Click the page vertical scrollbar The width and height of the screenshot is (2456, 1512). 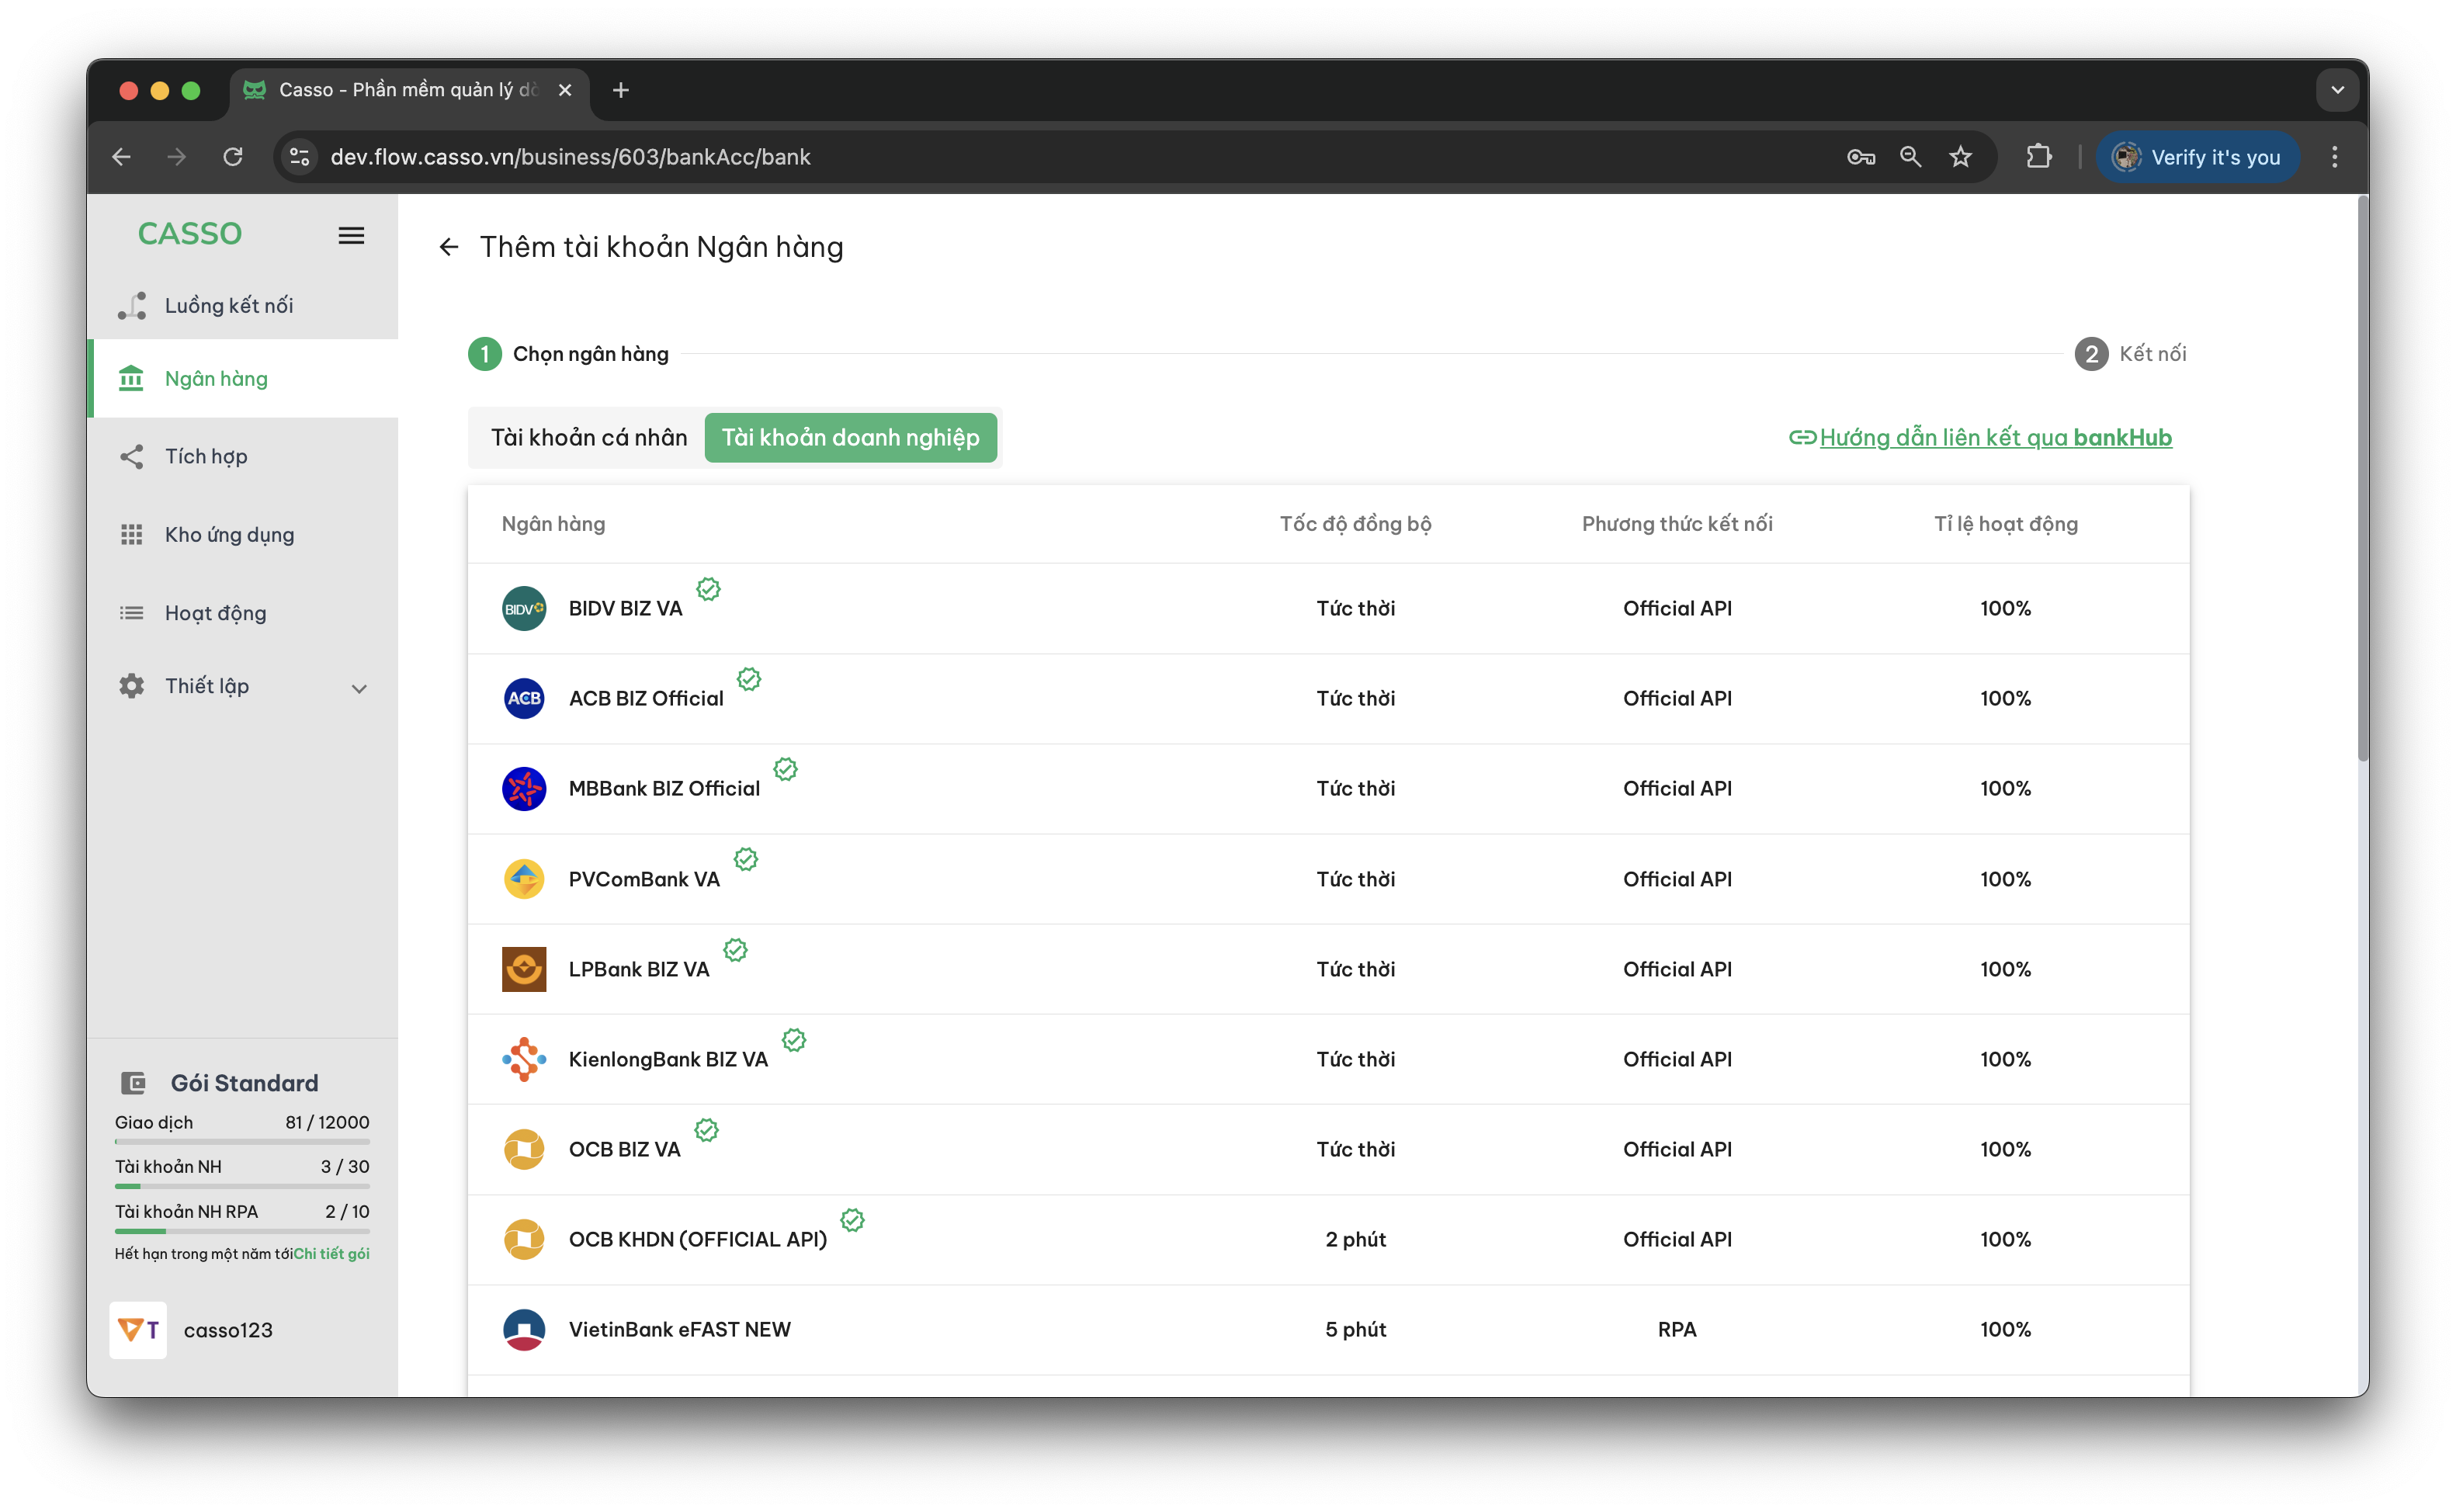tap(2362, 480)
